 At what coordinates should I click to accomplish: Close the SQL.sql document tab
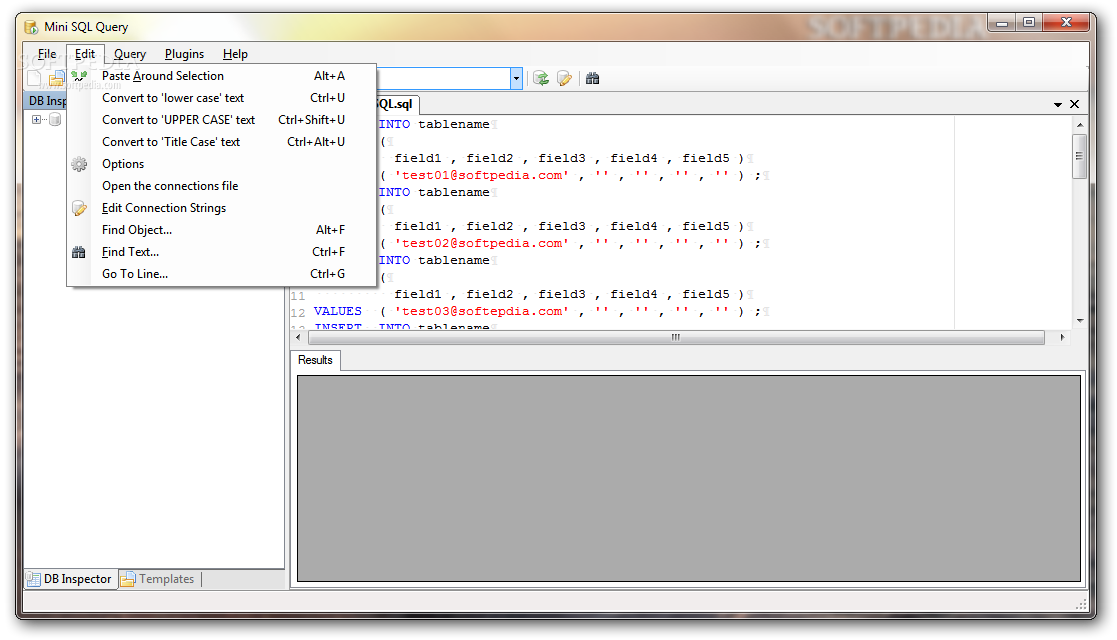[1074, 104]
